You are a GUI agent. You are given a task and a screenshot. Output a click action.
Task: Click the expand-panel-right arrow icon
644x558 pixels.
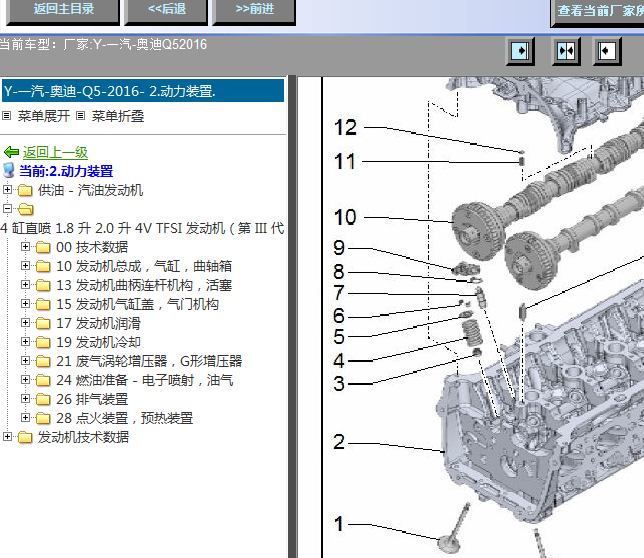pos(520,51)
